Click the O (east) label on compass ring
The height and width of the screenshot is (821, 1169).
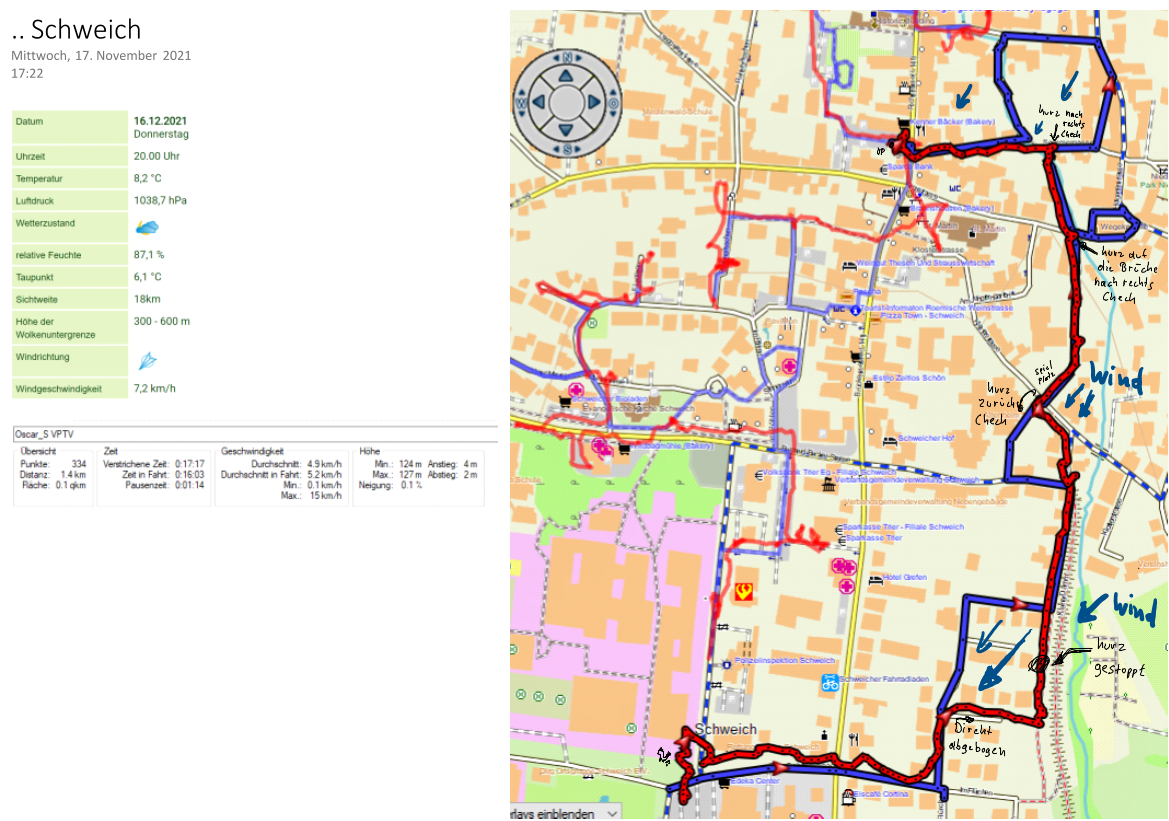(611, 102)
